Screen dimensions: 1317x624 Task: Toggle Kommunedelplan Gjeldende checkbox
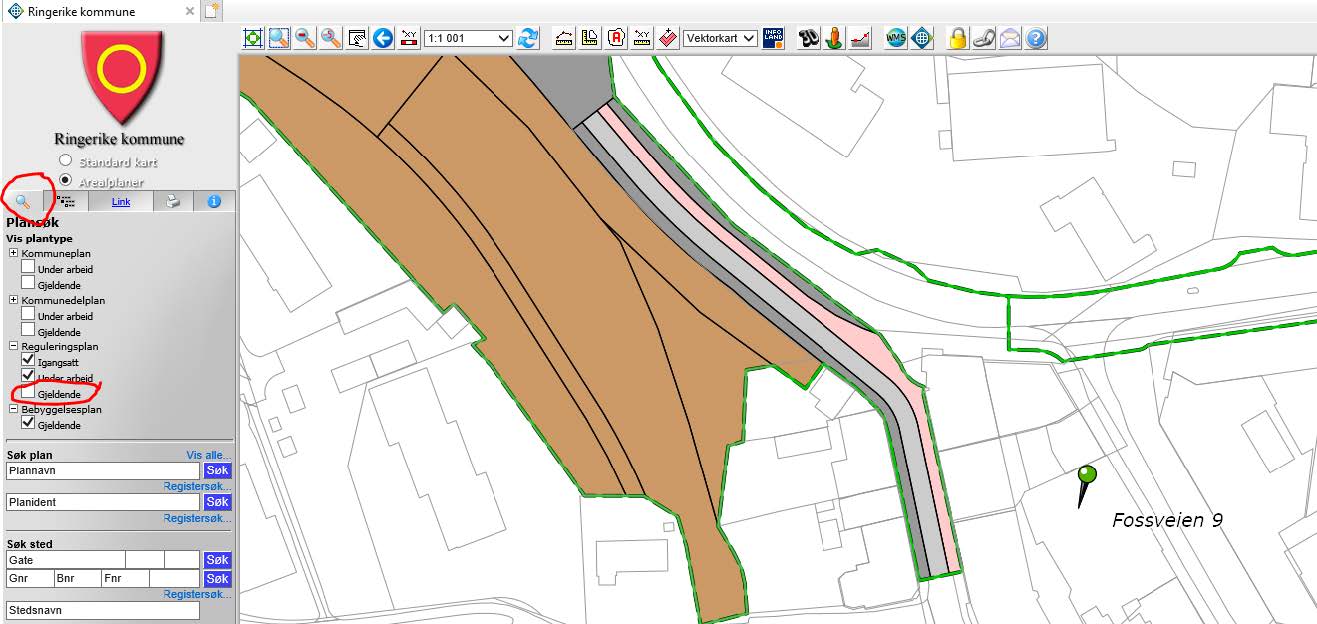coord(28,331)
